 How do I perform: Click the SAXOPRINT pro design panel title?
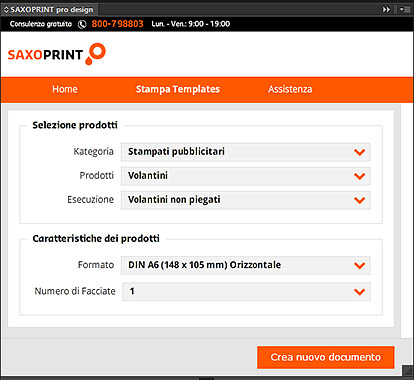pos(52,10)
